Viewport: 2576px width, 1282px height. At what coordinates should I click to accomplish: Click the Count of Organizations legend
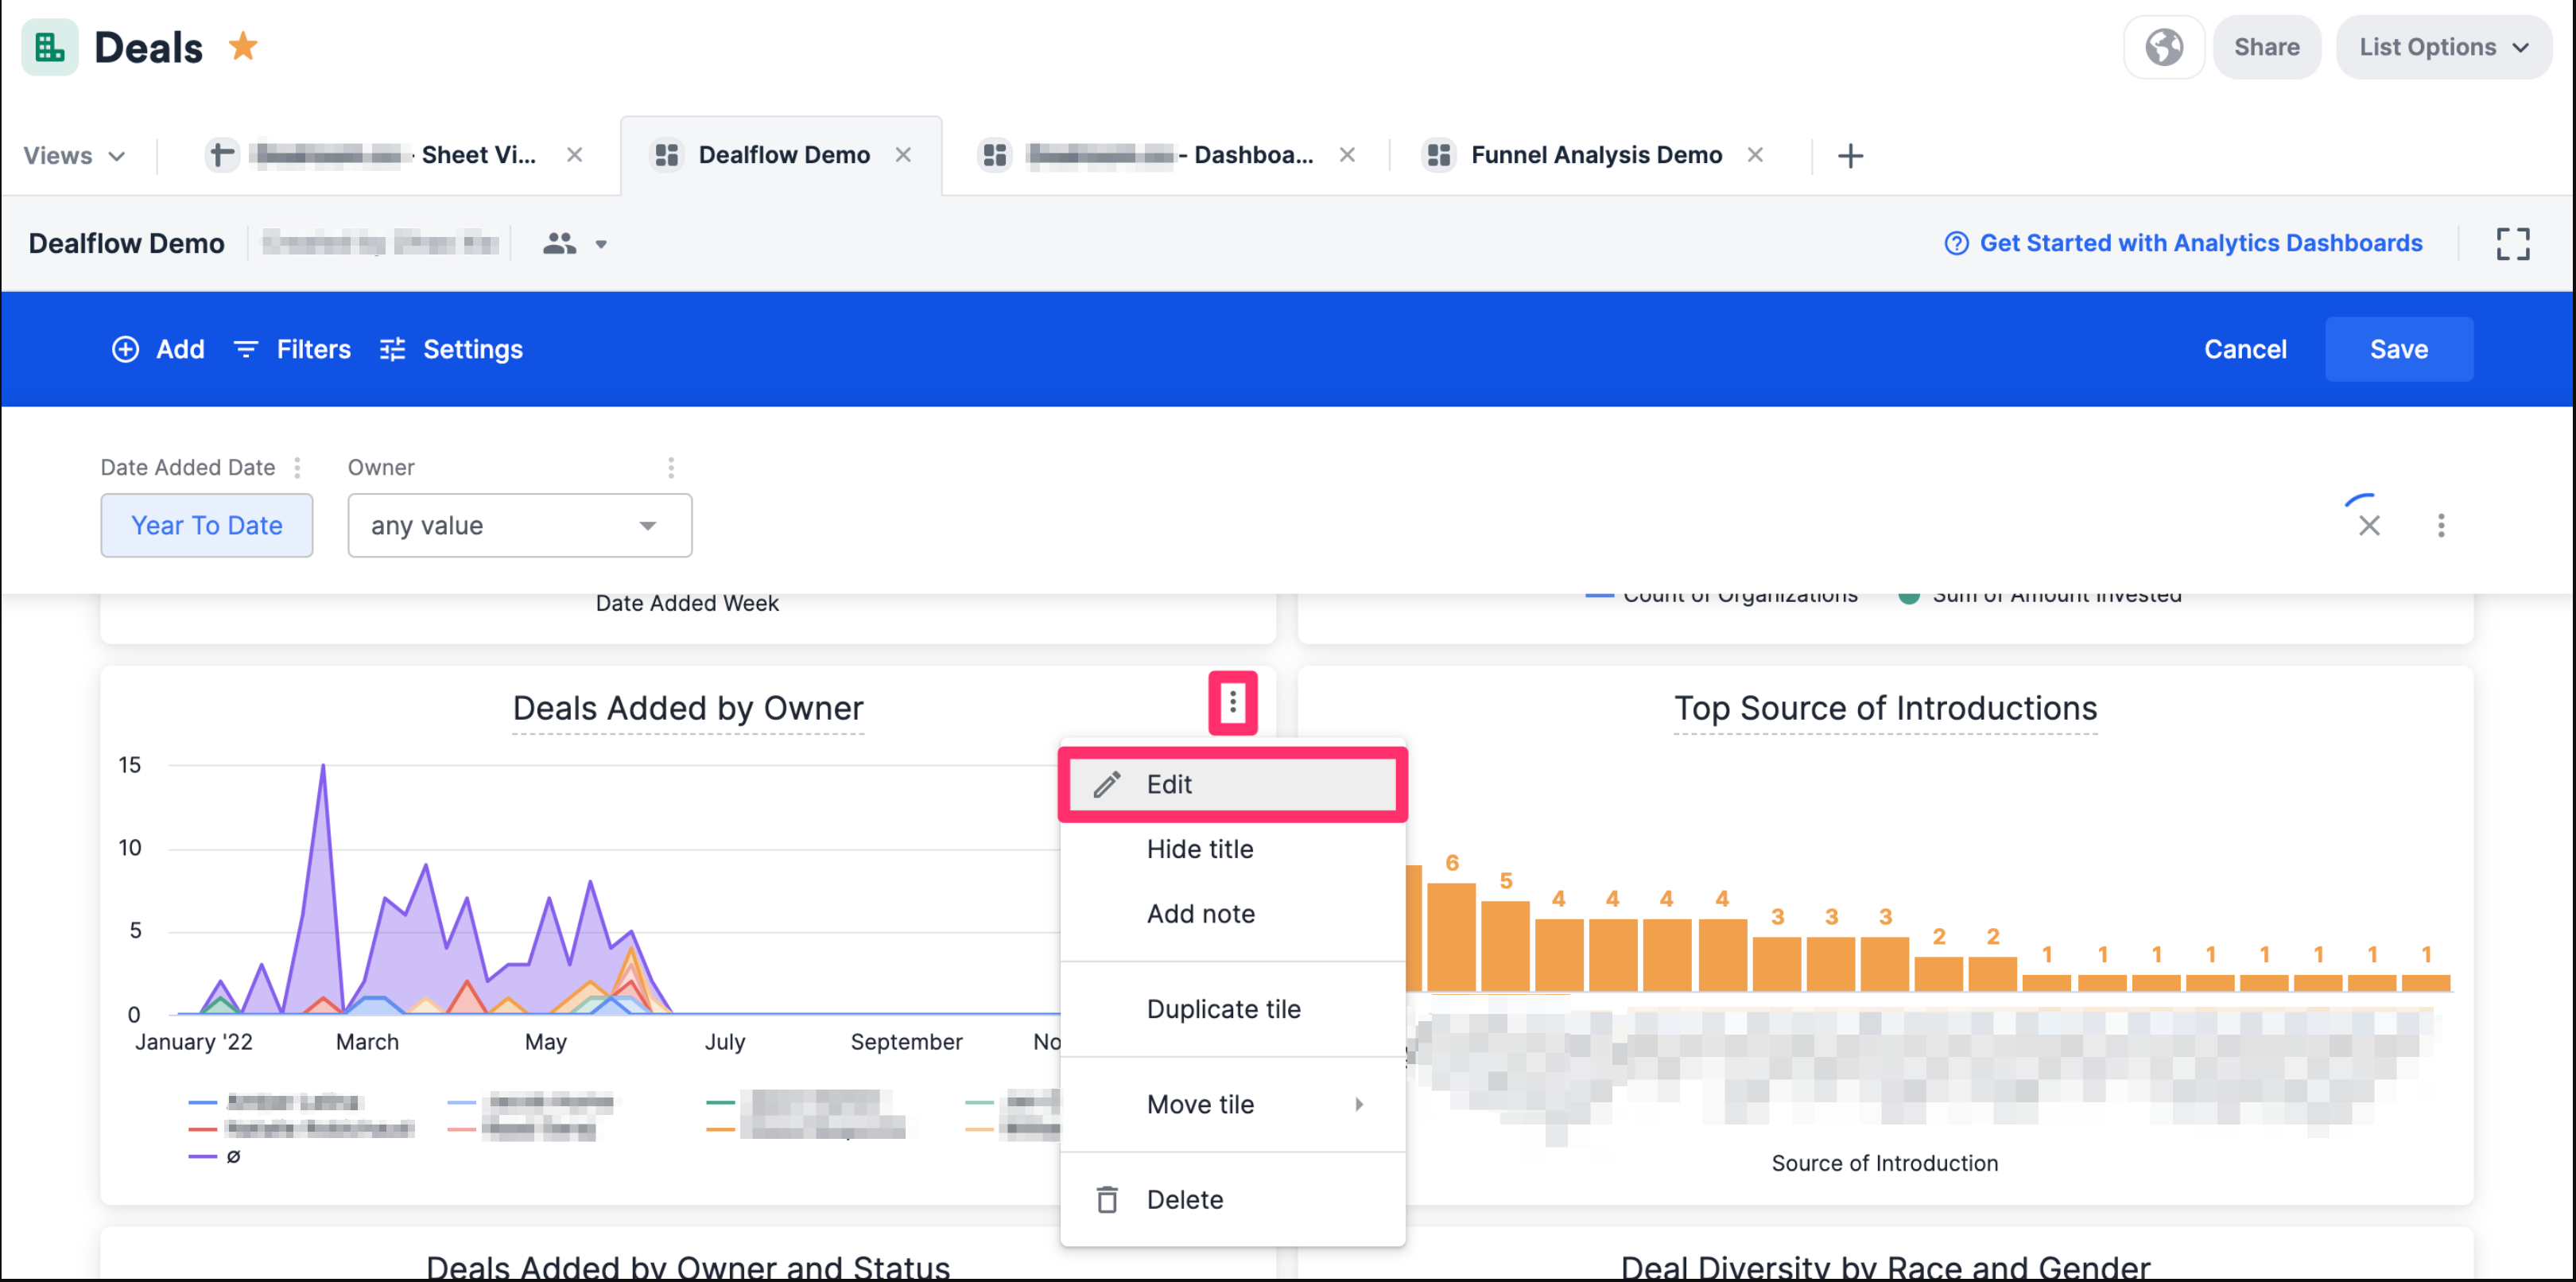tap(1721, 594)
